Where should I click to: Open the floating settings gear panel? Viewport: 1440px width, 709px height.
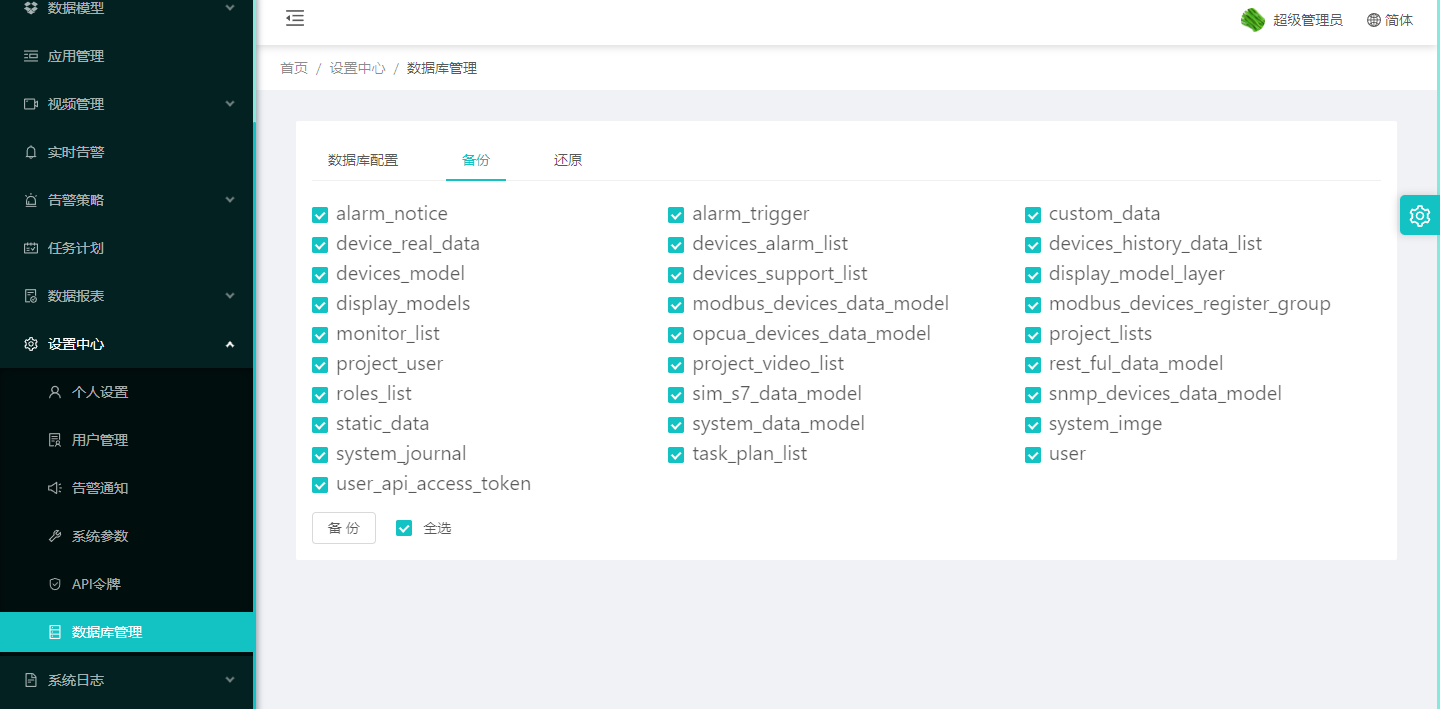click(x=1419, y=215)
